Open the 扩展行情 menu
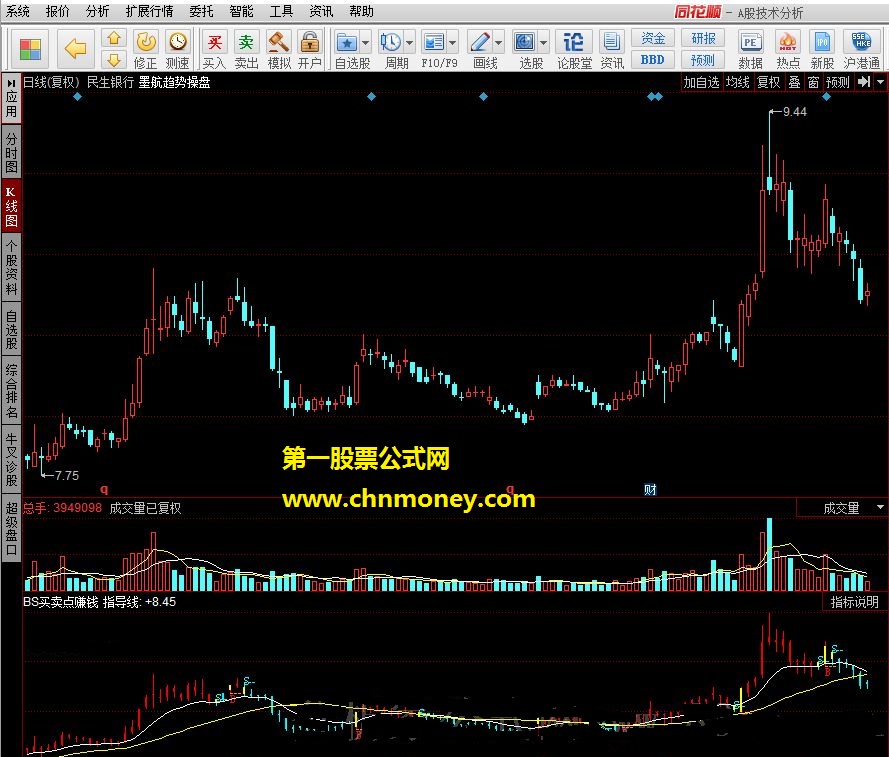Image resolution: width=889 pixels, height=757 pixels. coord(150,11)
